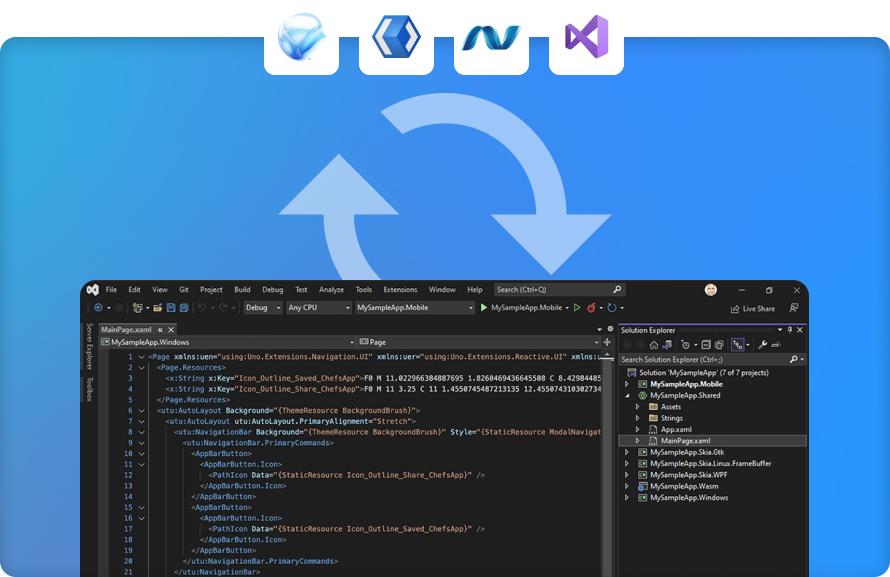890x577 pixels.
Task: Click the Silverlight logo tile at top
Action: point(301,39)
